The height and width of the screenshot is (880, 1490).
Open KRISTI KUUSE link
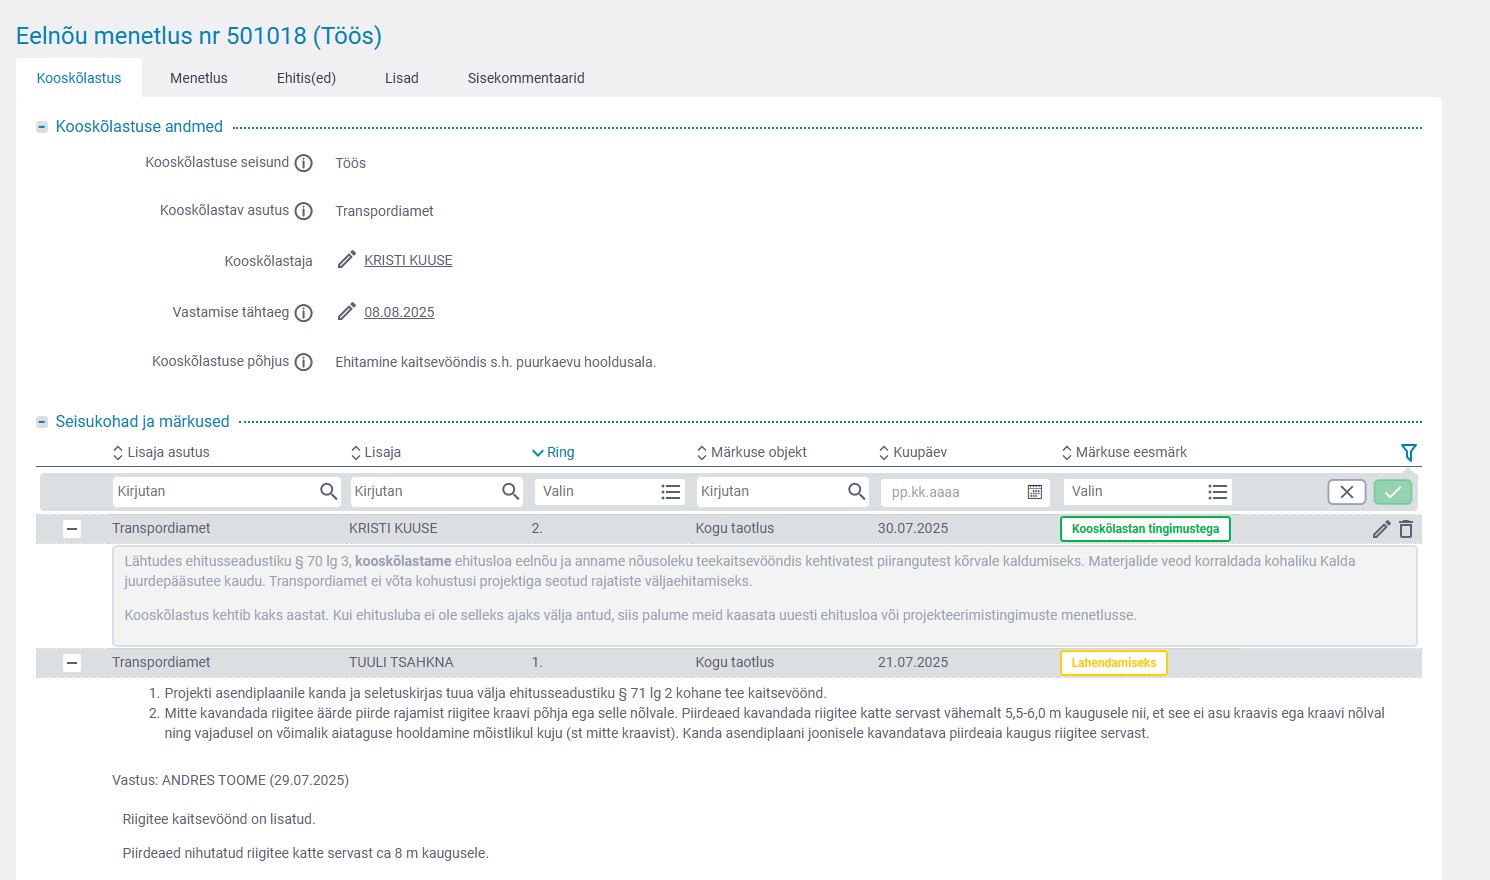point(408,260)
